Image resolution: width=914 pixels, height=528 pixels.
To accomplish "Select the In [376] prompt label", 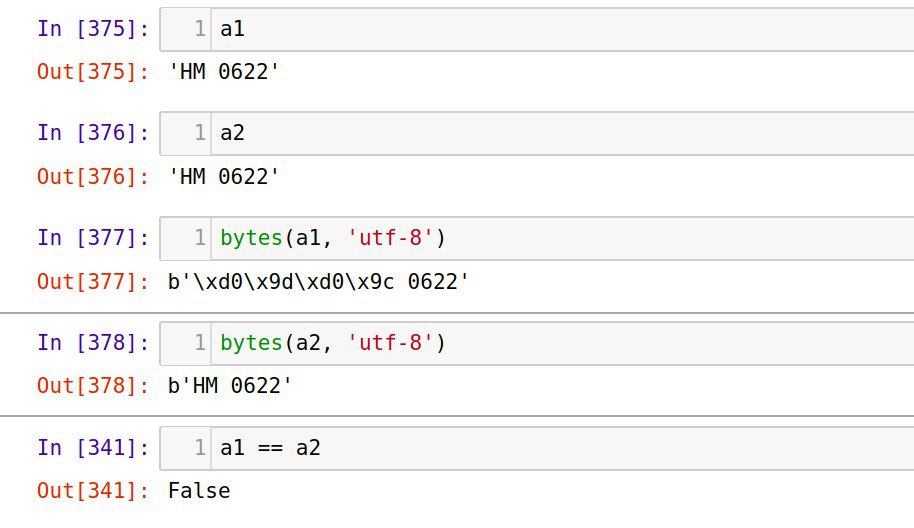I will [x=93, y=133].
